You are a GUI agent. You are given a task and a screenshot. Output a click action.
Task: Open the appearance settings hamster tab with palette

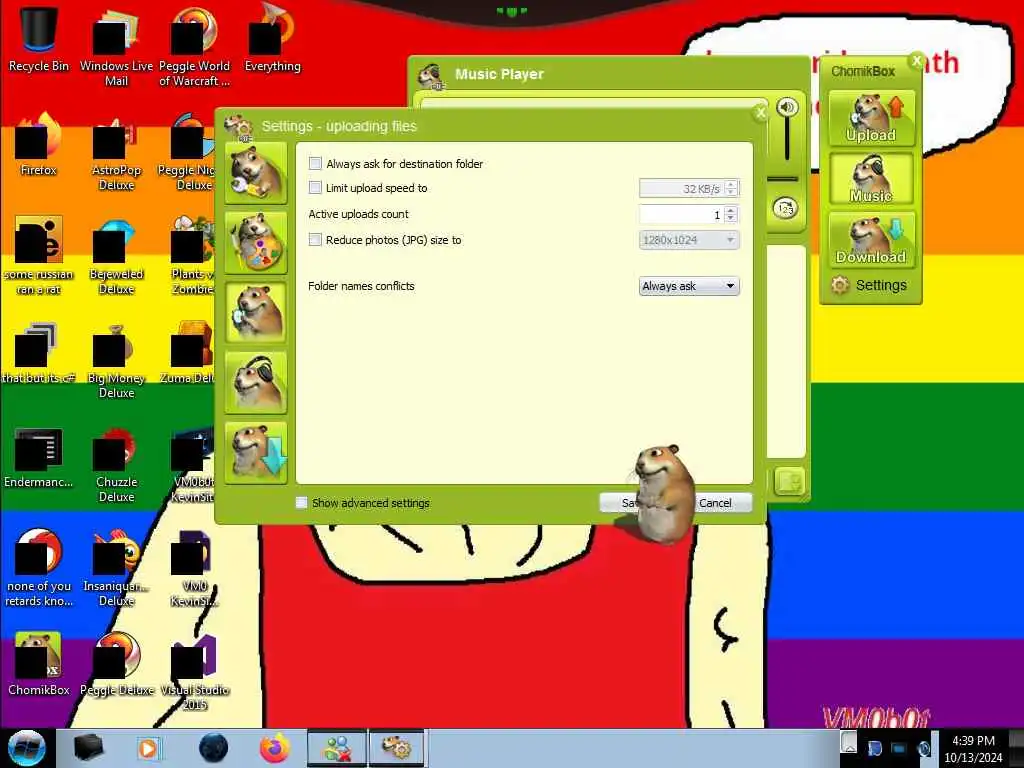coord(255,243)
